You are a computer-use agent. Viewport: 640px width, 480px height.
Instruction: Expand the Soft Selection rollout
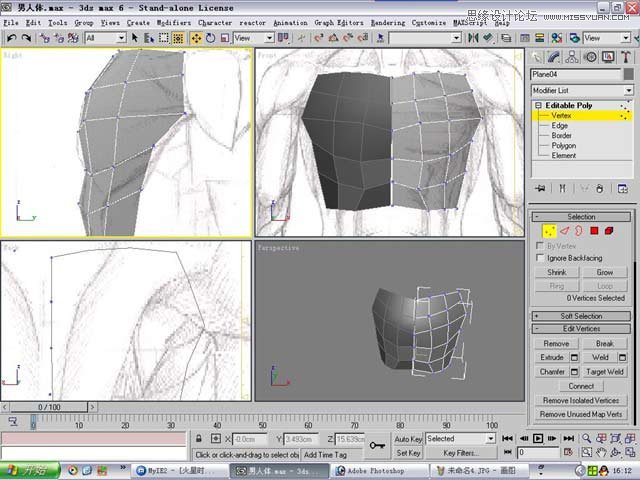(581, 316)
